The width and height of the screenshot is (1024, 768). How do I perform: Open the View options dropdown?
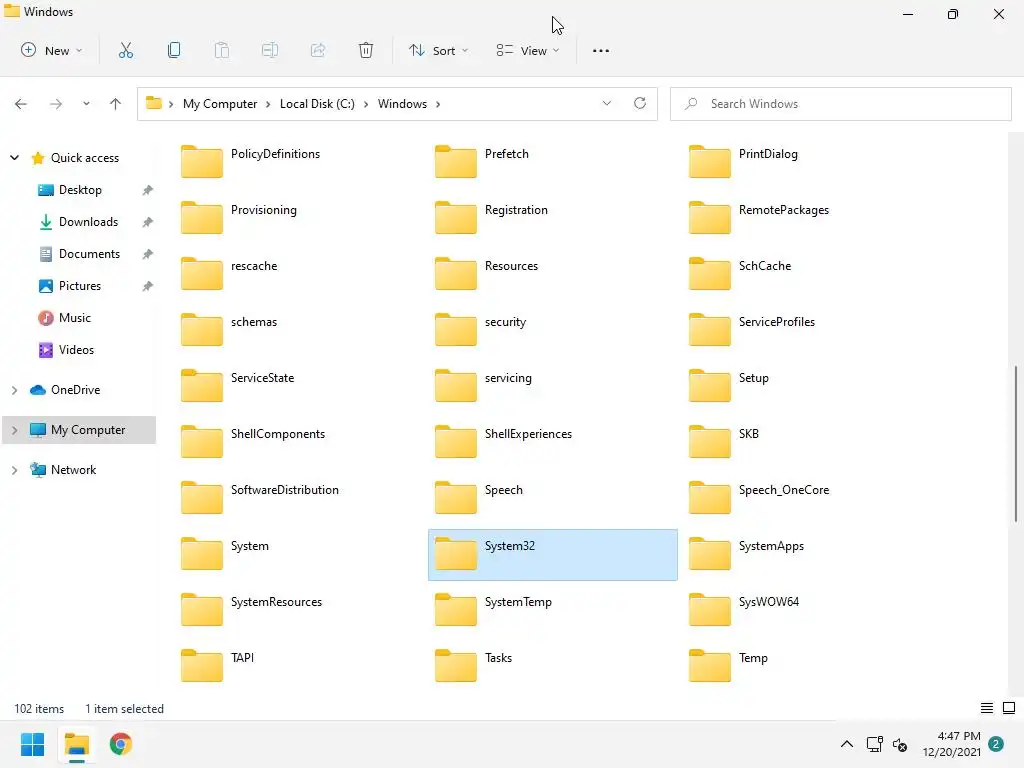click(x=528, y=50)
